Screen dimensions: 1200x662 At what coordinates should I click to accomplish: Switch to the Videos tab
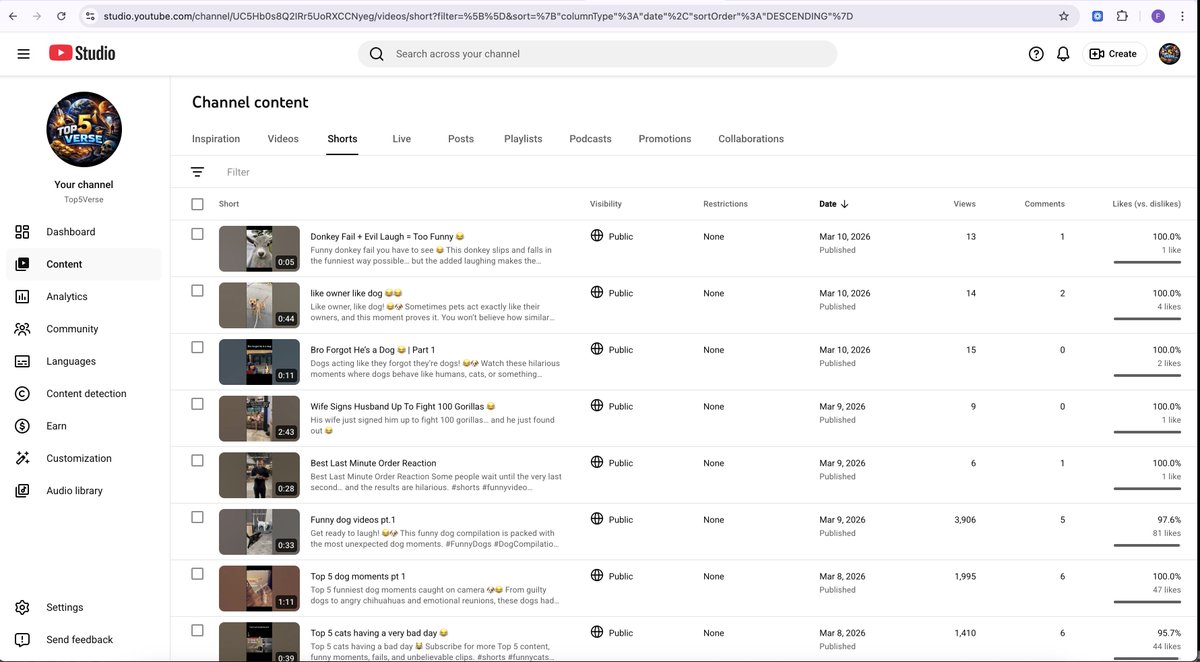[x=283, y=139]
